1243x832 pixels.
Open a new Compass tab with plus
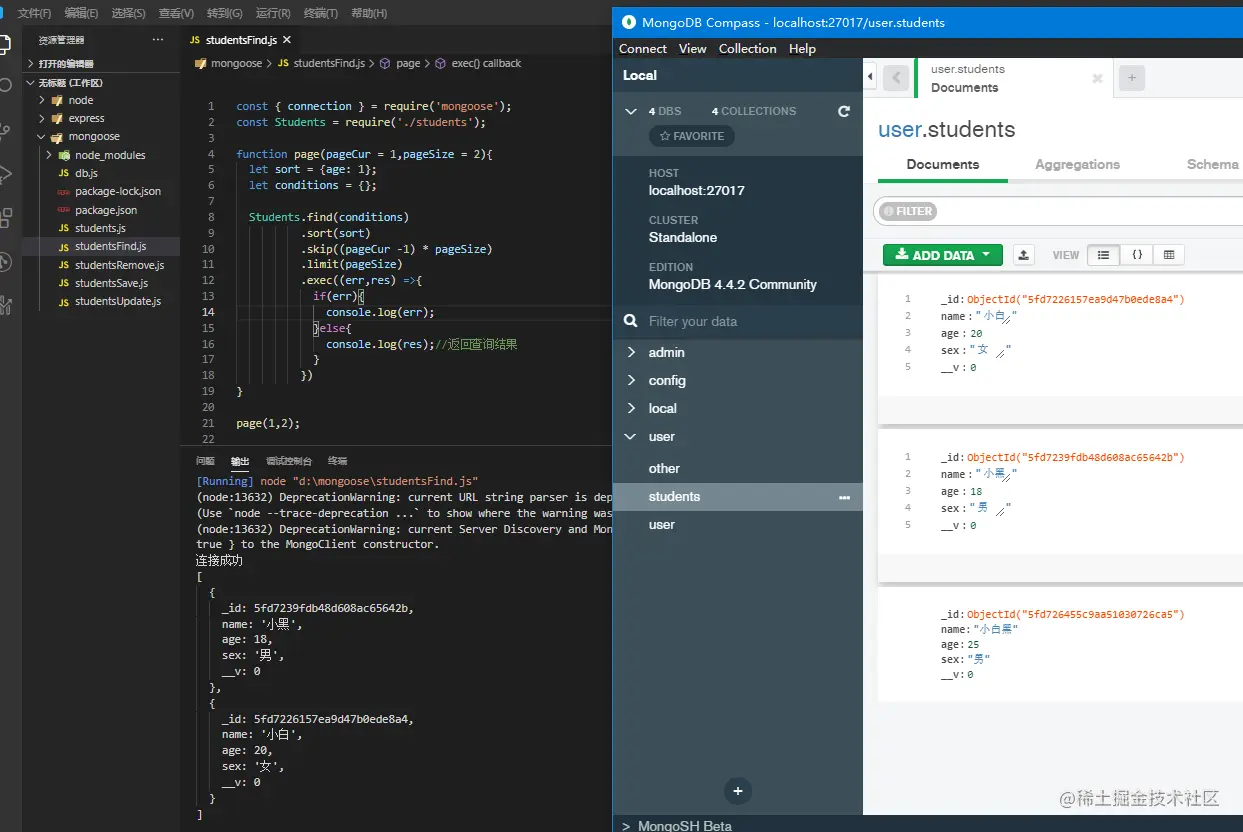point(1131,78)
